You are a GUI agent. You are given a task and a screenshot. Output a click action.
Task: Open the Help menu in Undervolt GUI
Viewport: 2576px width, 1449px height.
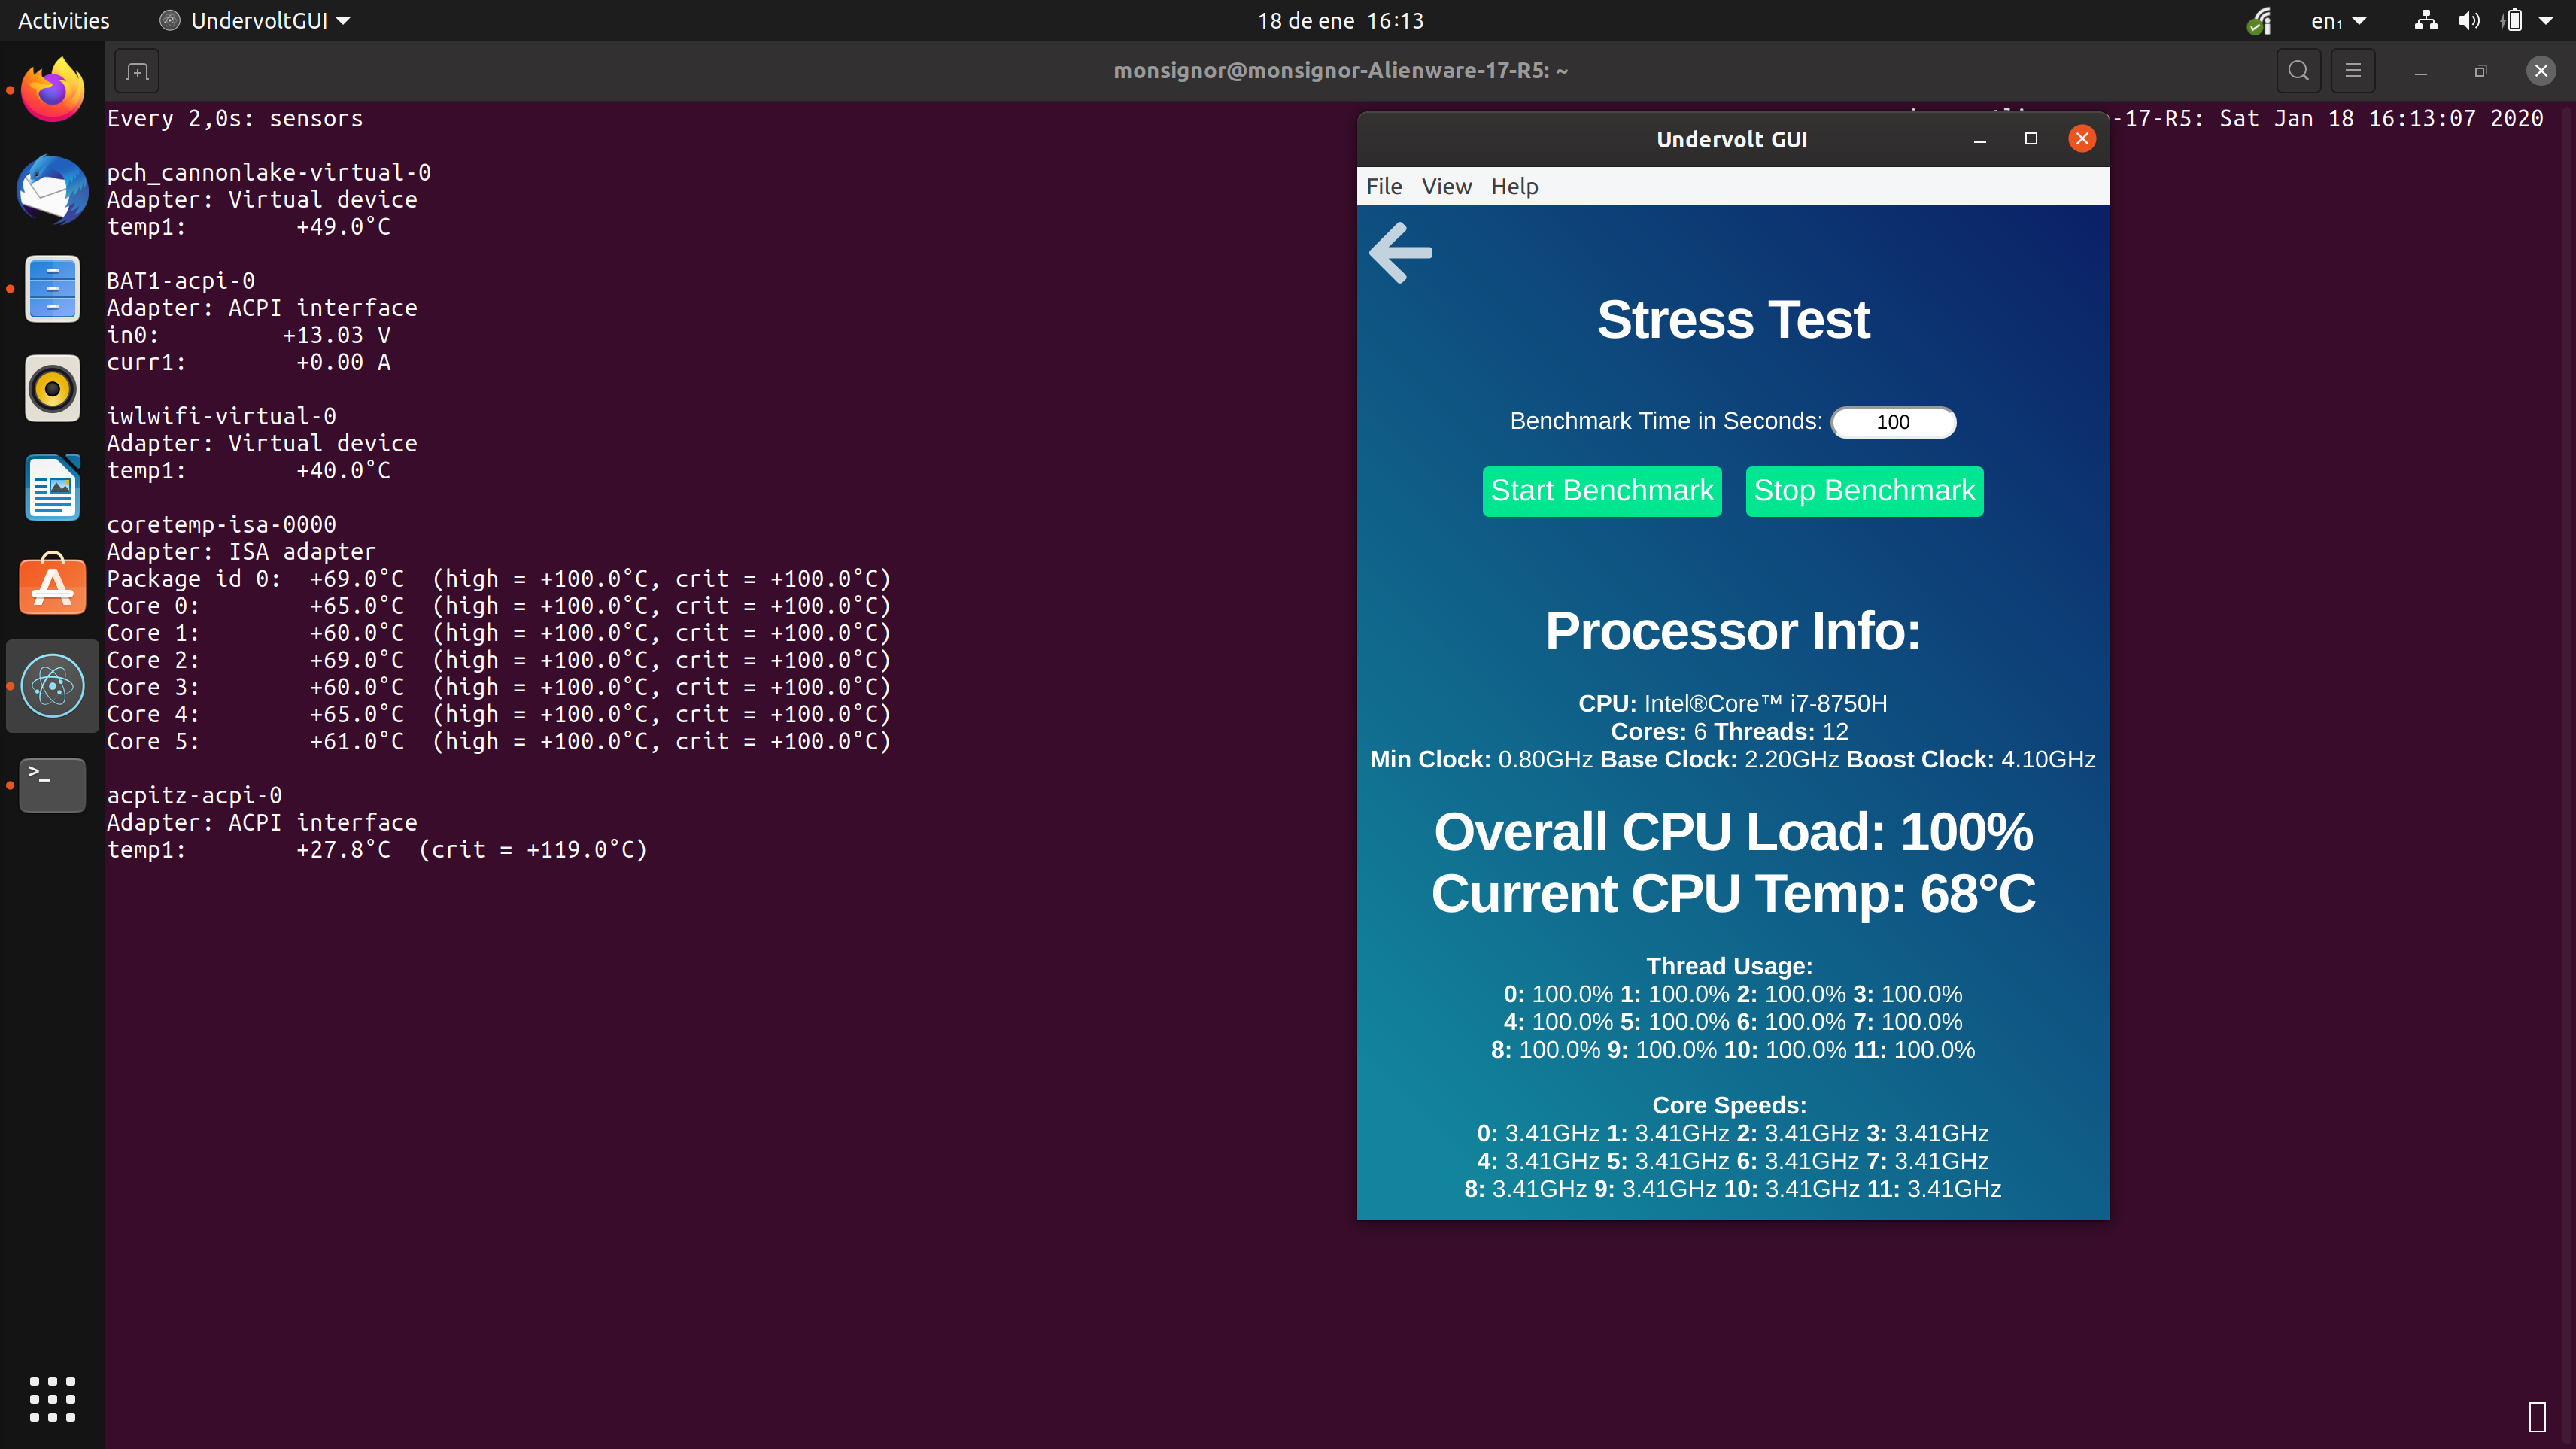coord(1514,186)
